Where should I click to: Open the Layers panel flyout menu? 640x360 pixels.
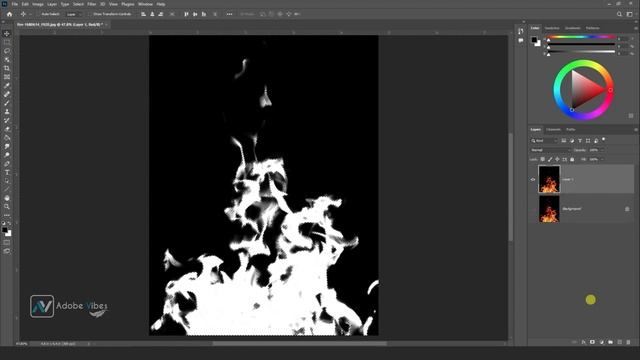point(636,130)
